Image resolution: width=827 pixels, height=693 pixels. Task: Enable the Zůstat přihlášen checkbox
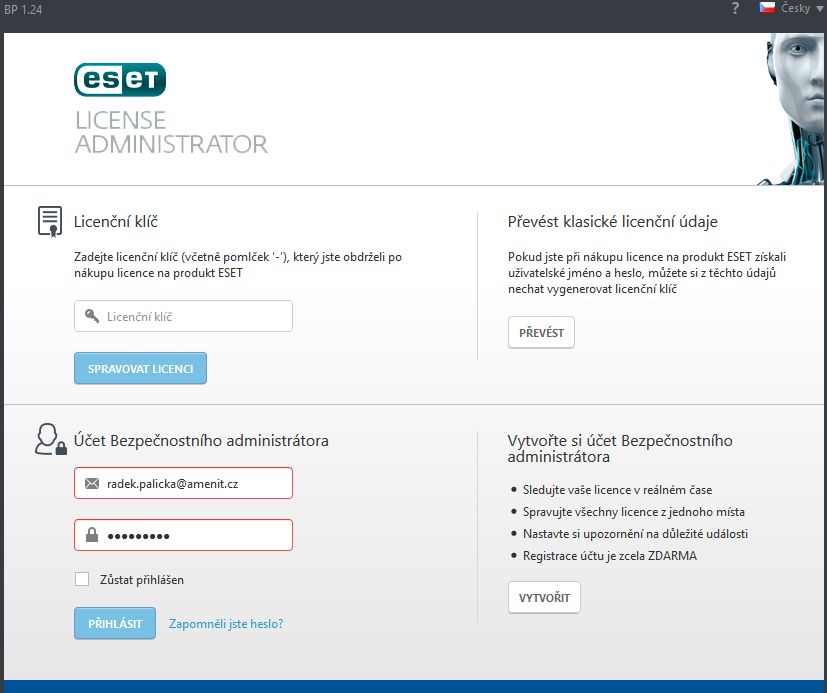[82, 579]
